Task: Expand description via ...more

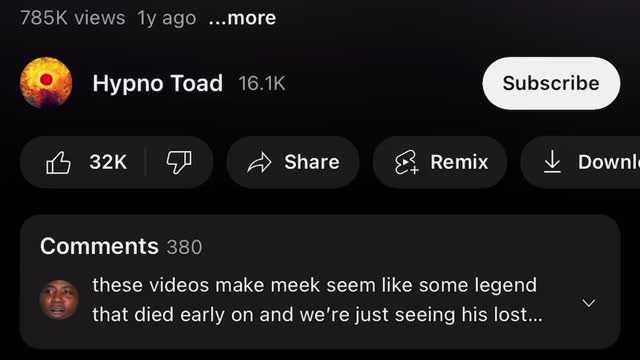Action: (242, 18)
